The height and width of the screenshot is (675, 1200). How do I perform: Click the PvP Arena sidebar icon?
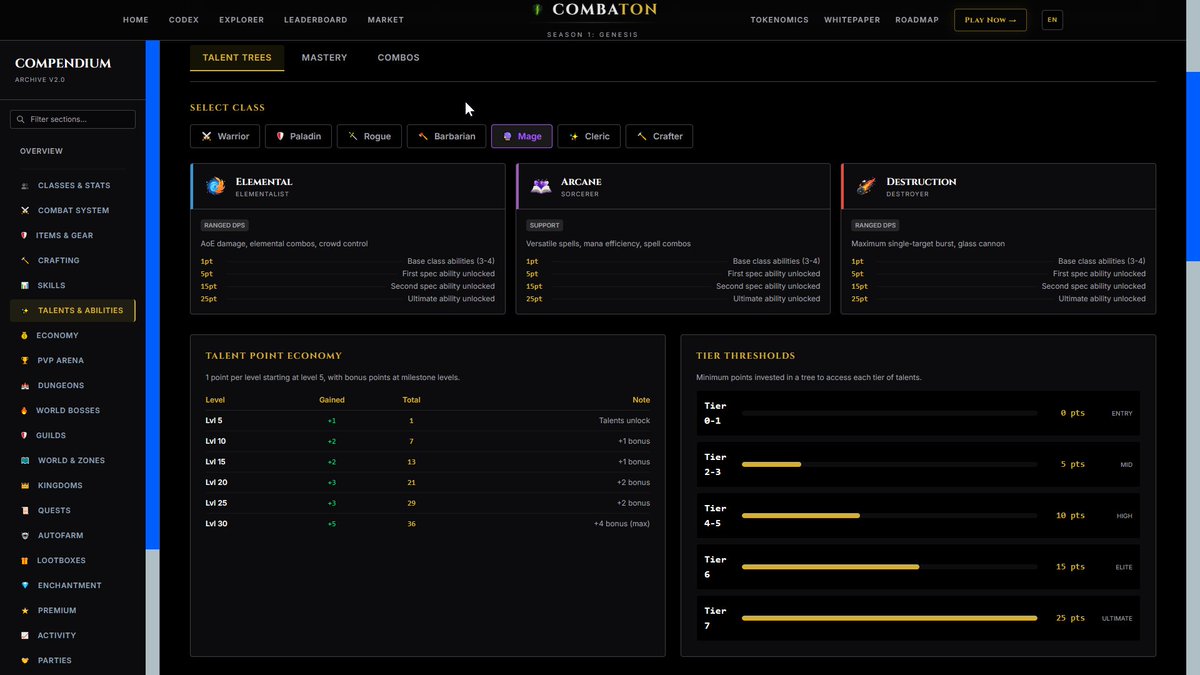click(25, 361)
